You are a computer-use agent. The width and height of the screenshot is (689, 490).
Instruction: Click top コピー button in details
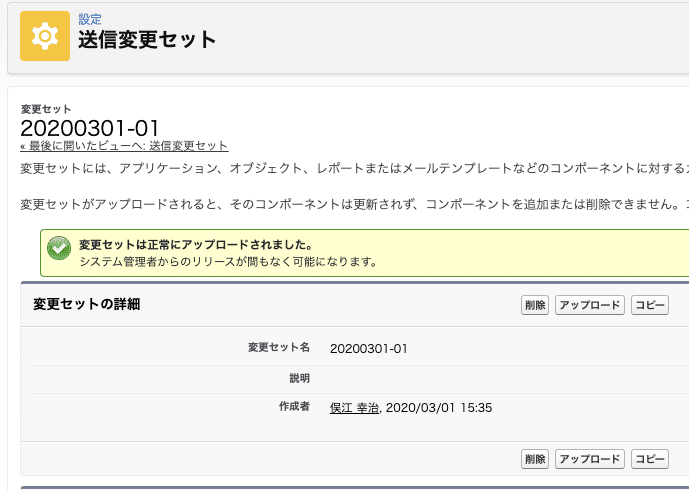click(x=650, y=305)
